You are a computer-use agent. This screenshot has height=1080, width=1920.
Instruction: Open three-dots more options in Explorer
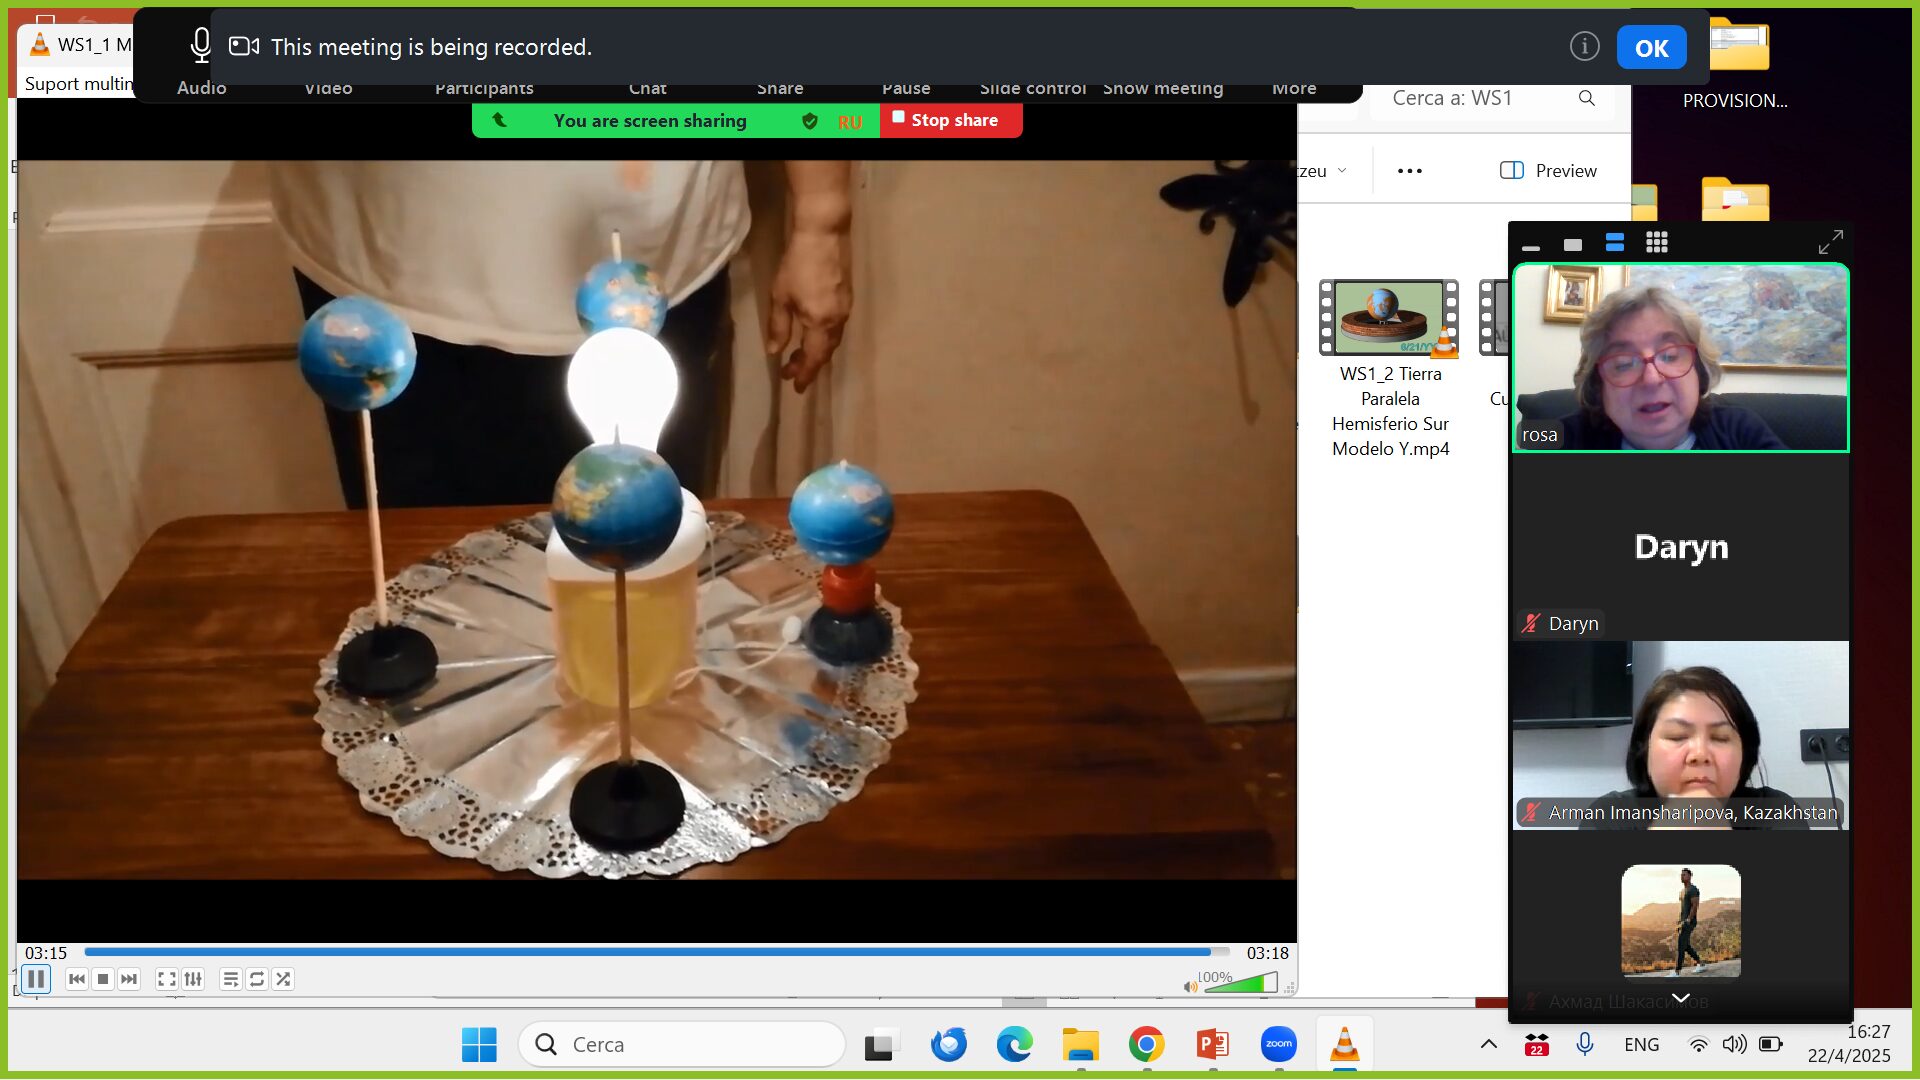(1410, 171)
